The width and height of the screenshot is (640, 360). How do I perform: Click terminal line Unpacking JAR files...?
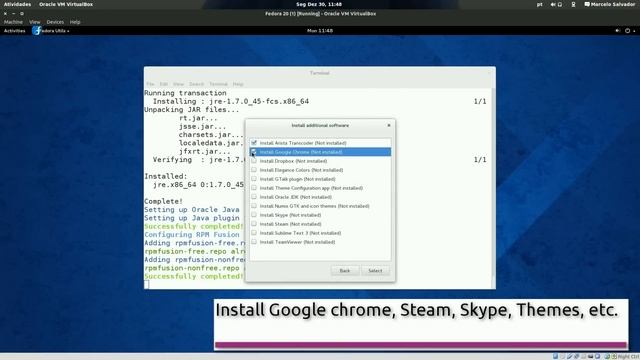(192, 110)
